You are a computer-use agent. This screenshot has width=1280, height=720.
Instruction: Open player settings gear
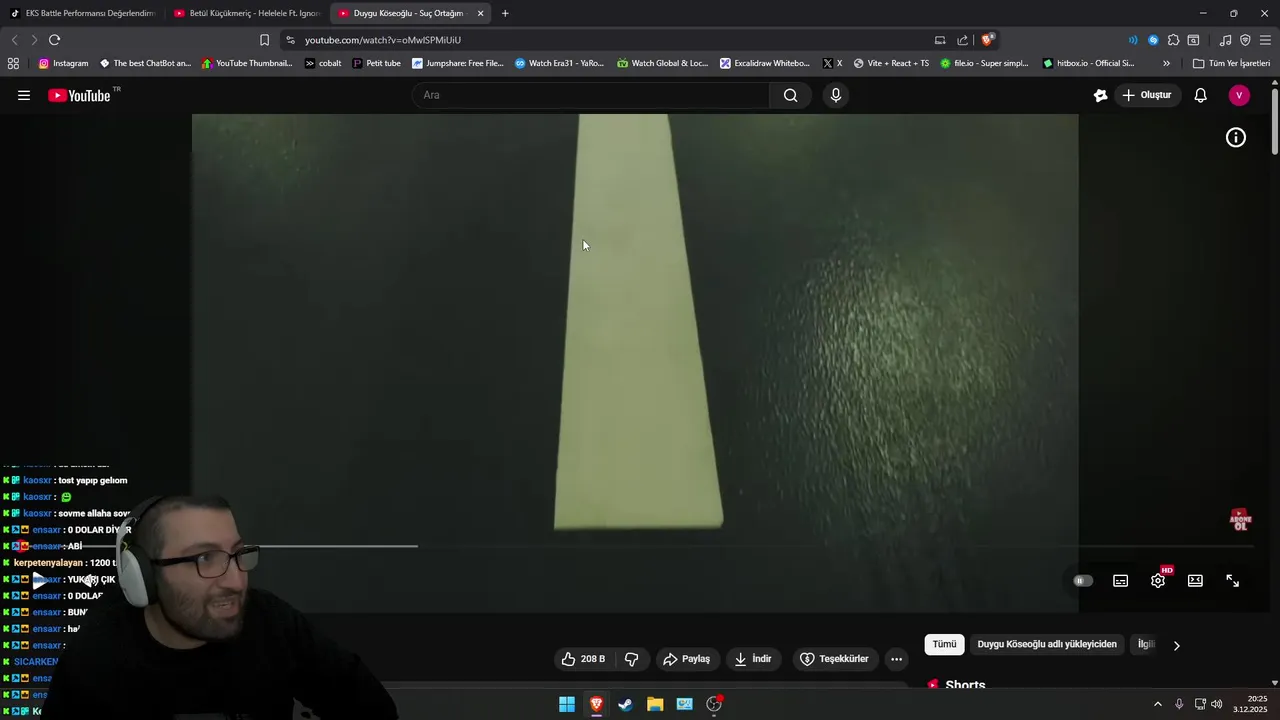[x=1158, y=581]
